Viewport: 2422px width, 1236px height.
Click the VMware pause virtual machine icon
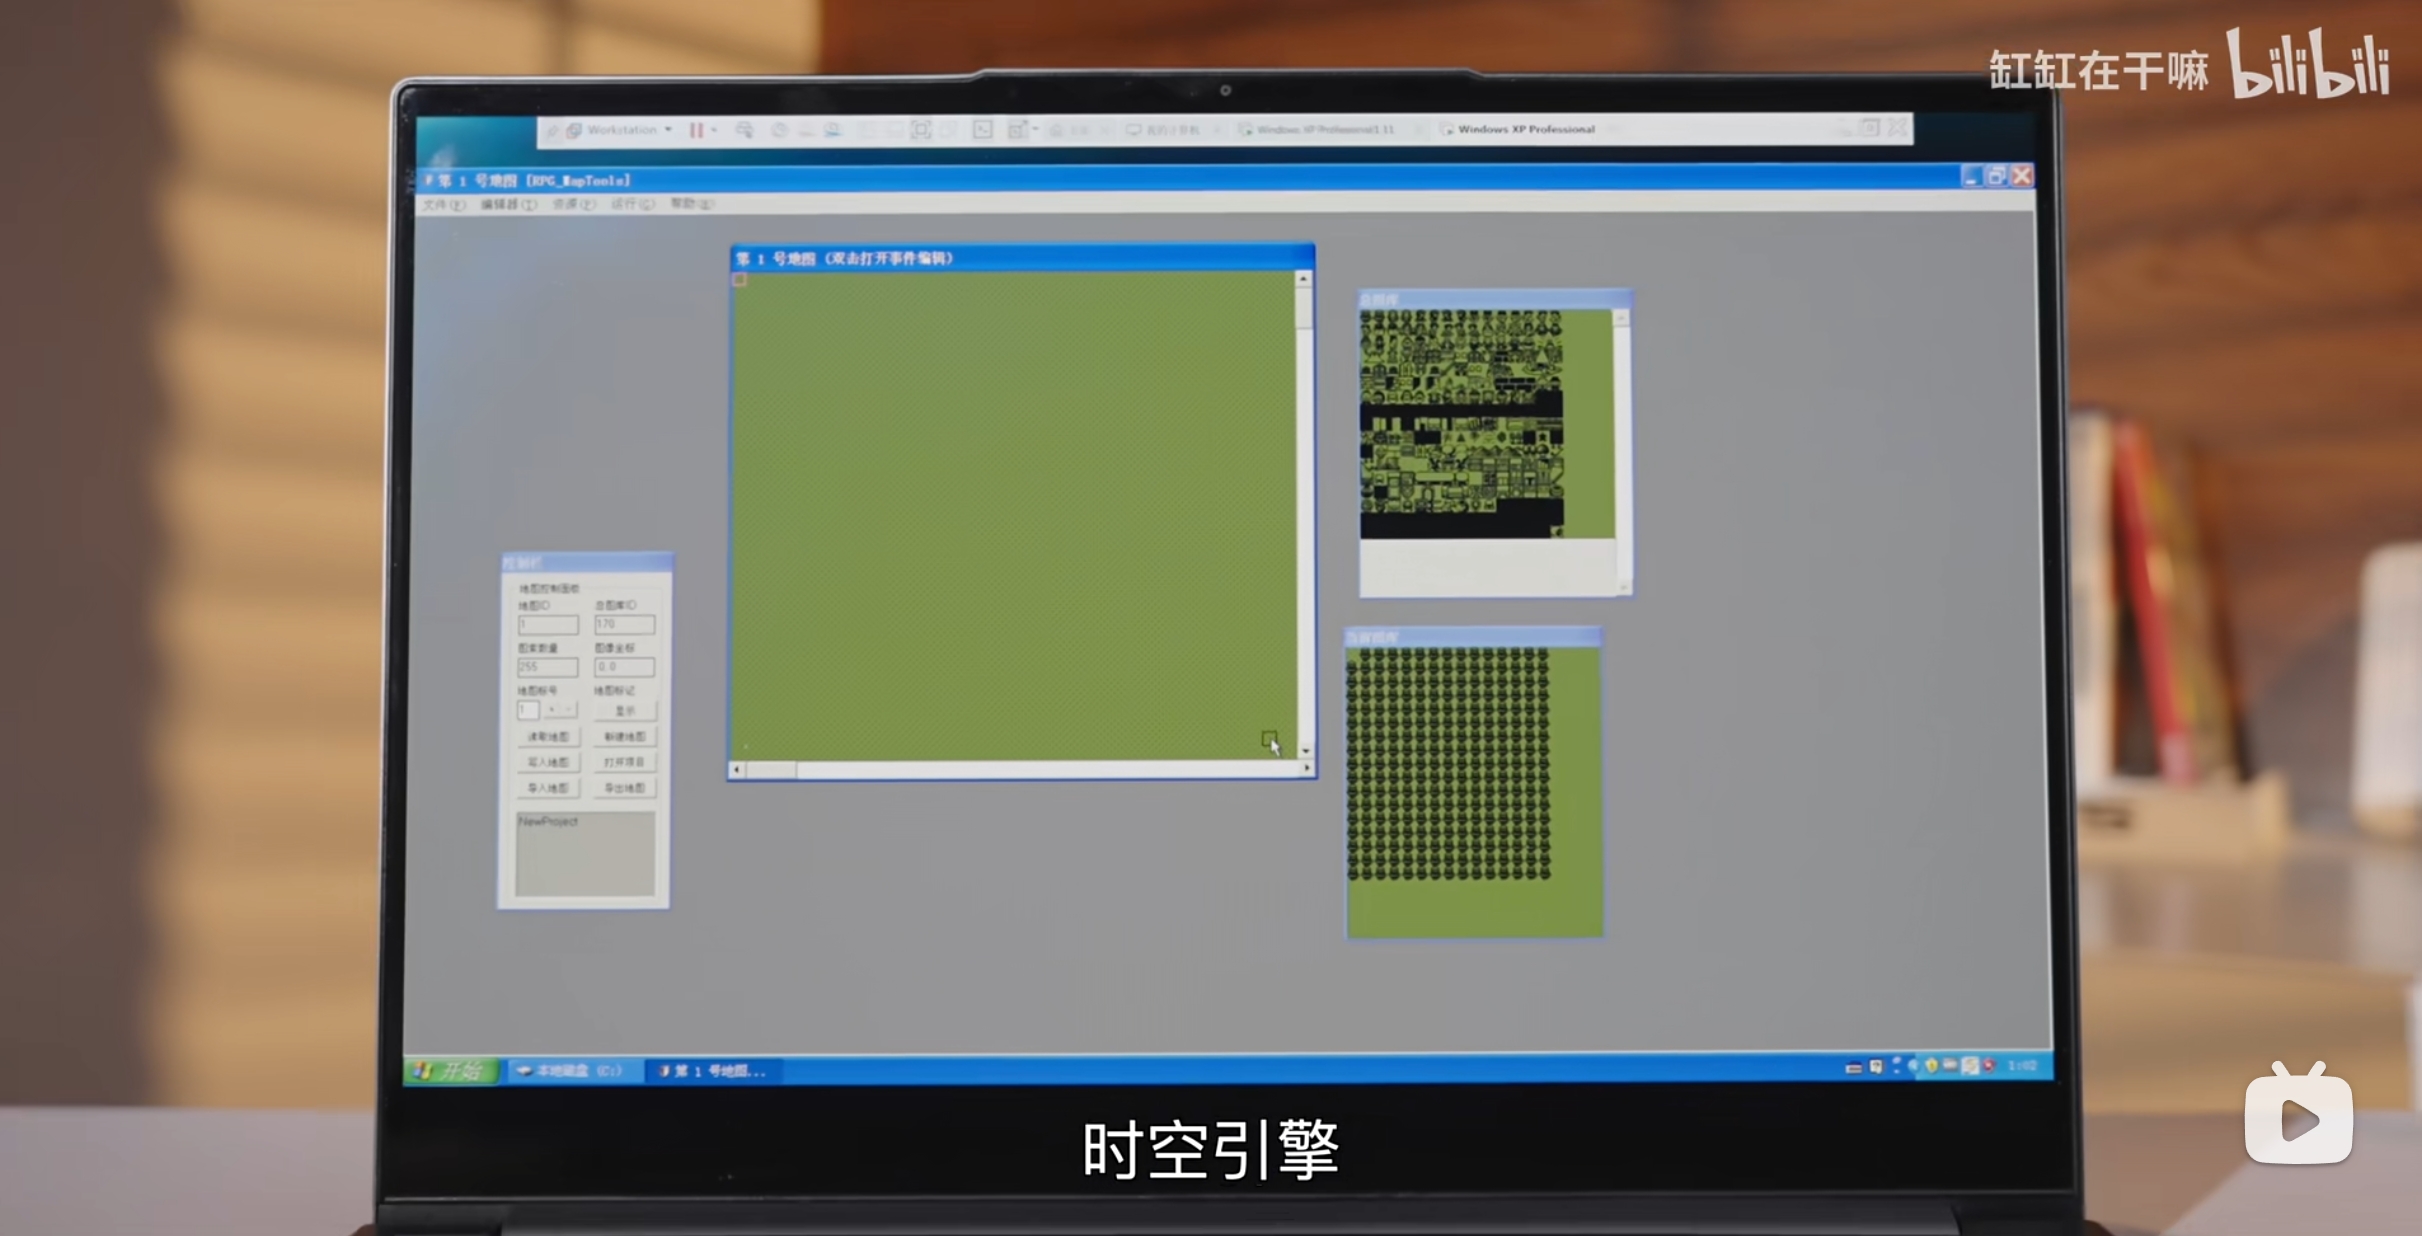696,130
